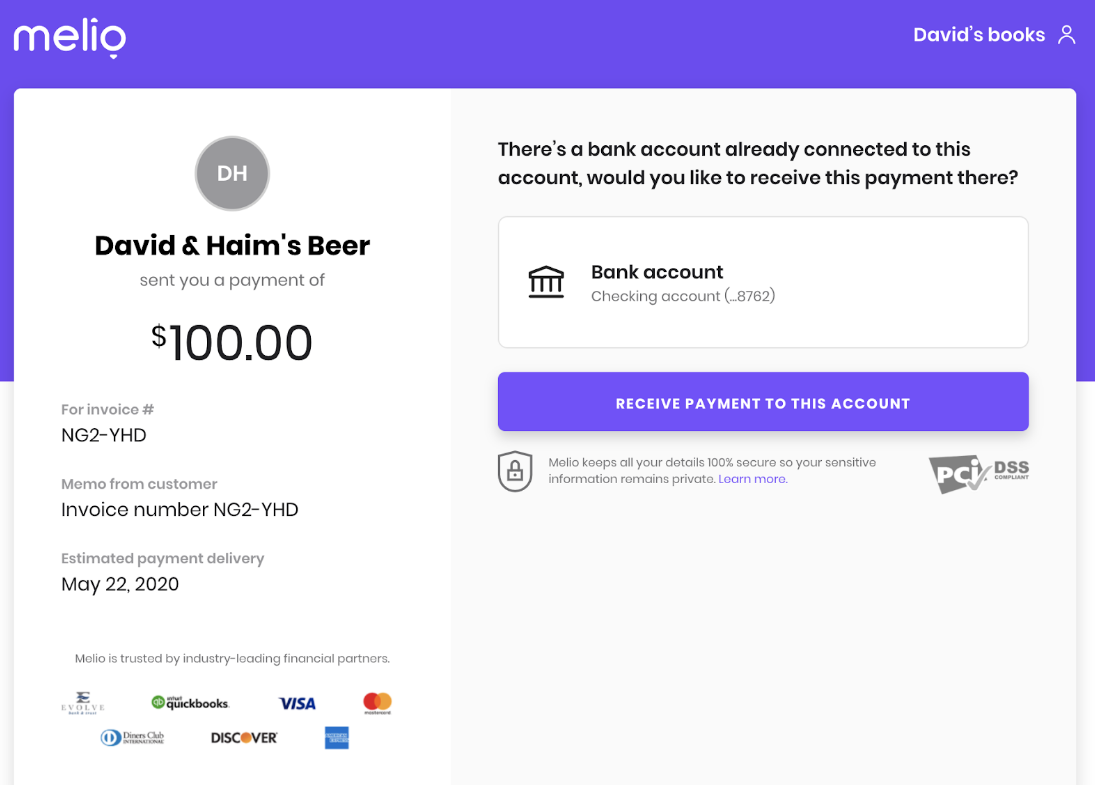The width and height of the screenshot is (1095, 785).
Task: Click the DH avatar circle
Action: click(x=232, y=173)
